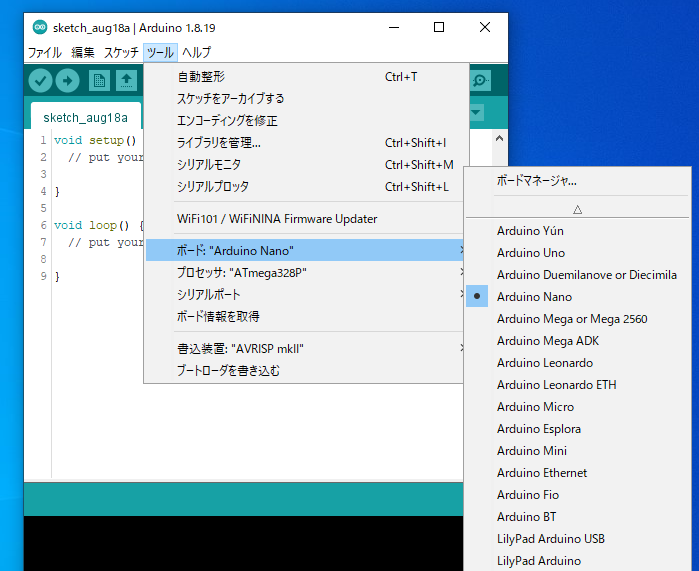
Task: Click the Arduino logo in title bar
Action: click(x=39, y=27)
